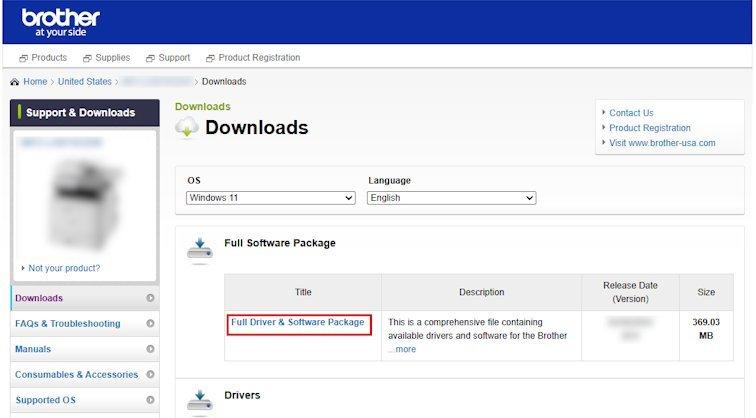Click the popup icon beside Support

point(150,58)
